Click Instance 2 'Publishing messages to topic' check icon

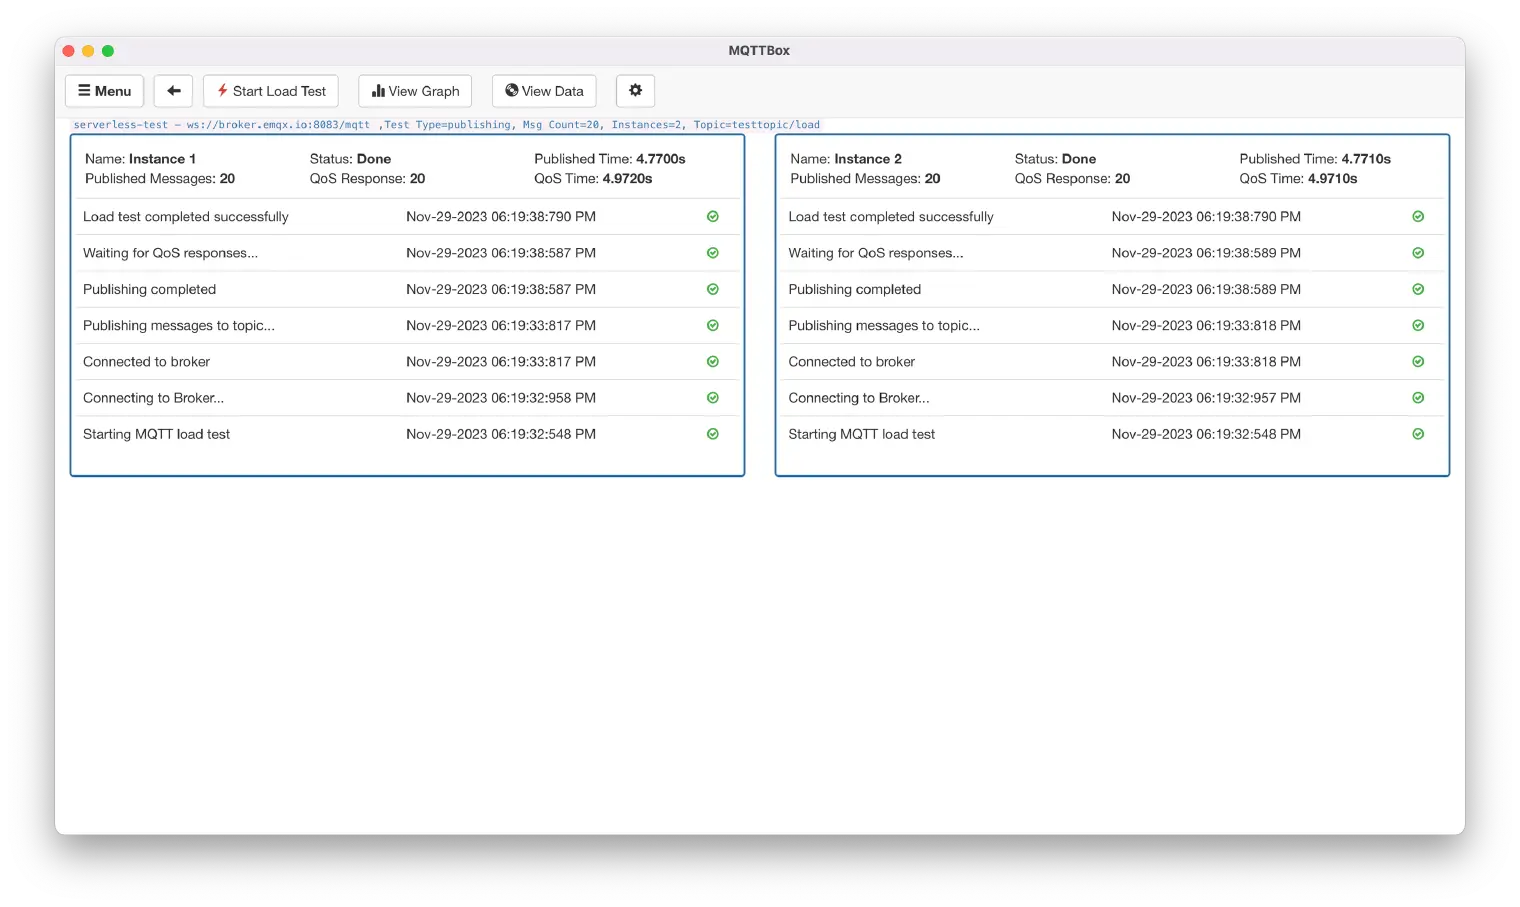(x=1418, y=325)
